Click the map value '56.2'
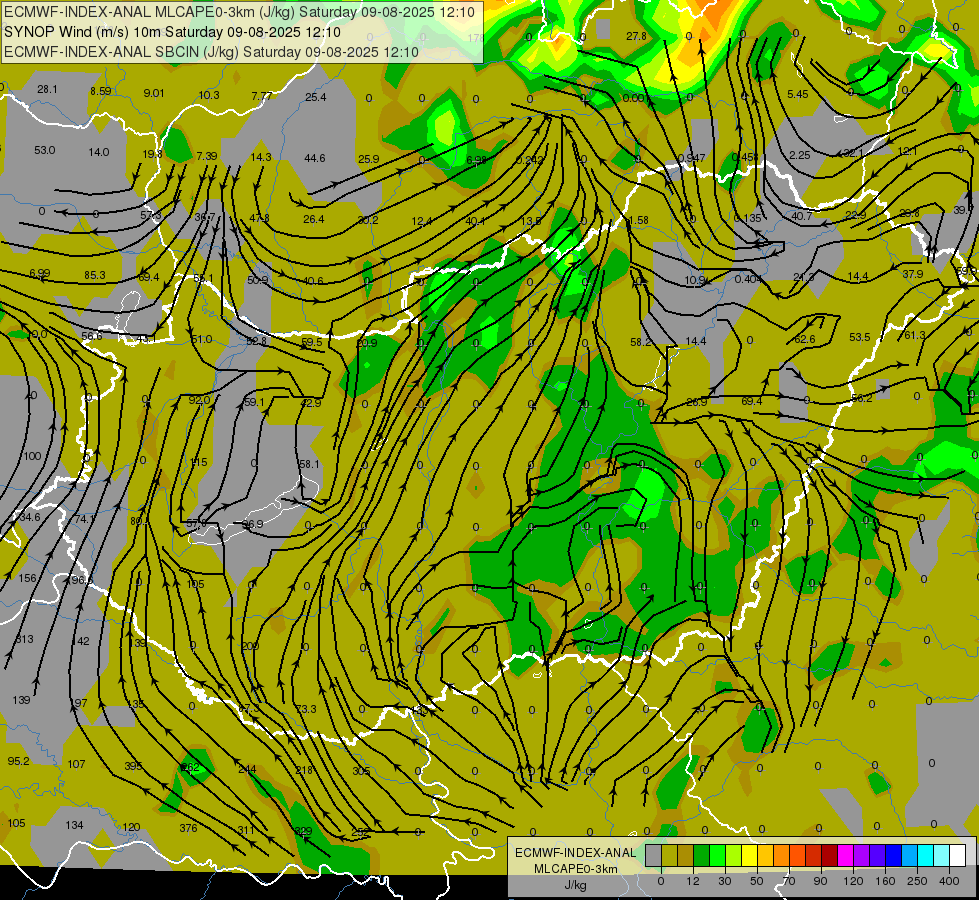This screenshot has height=900, width=979. (x=862, y=398)
